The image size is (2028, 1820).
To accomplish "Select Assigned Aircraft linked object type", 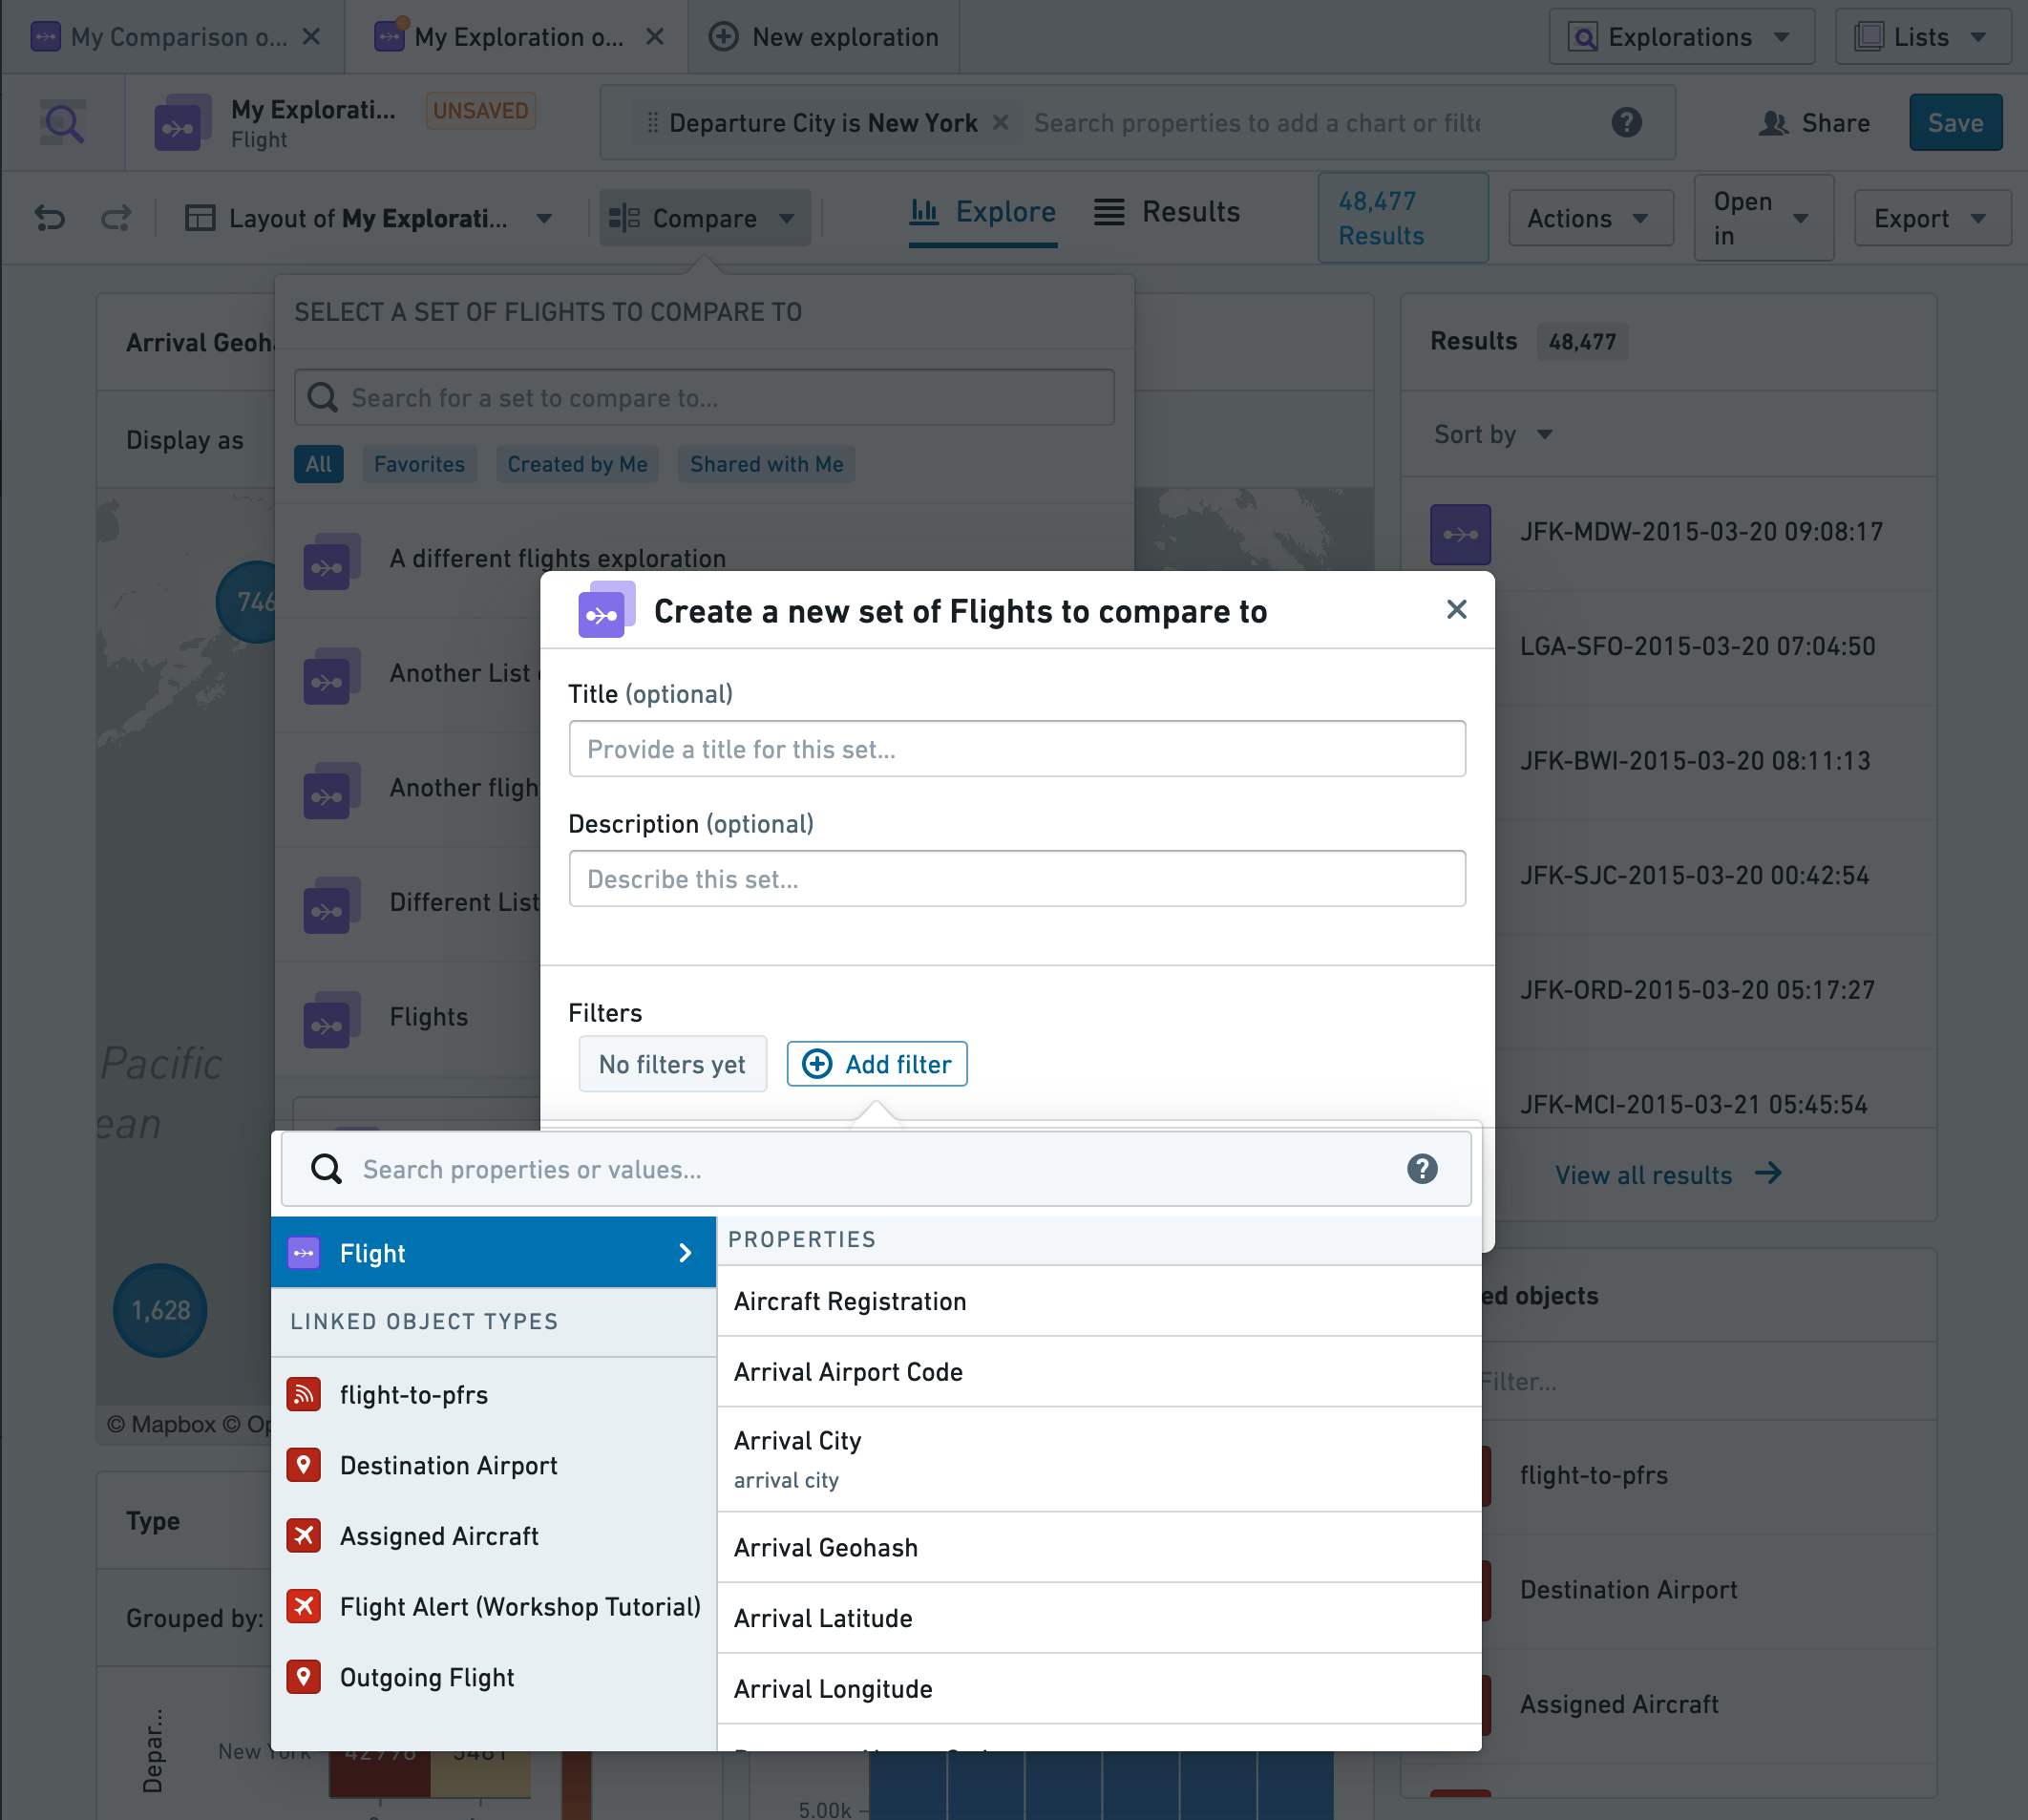I will point(494,1535).
